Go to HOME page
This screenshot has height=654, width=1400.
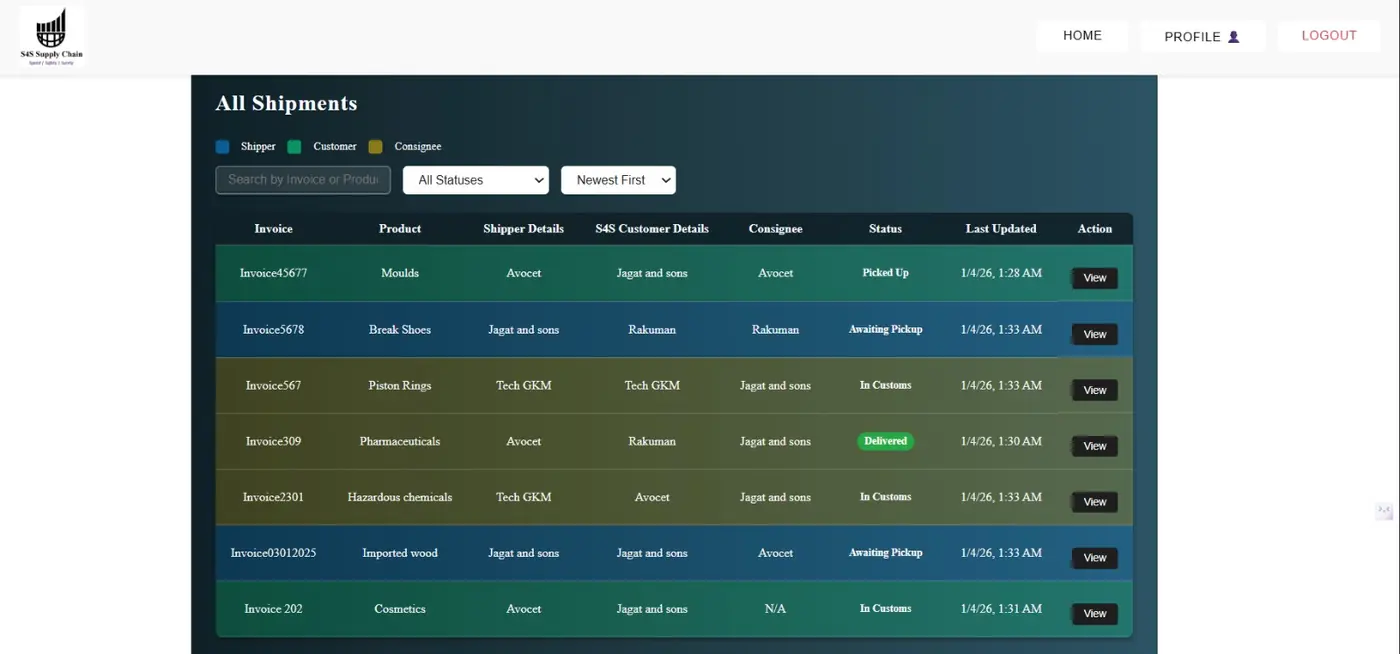click(x=1082, y=36)
